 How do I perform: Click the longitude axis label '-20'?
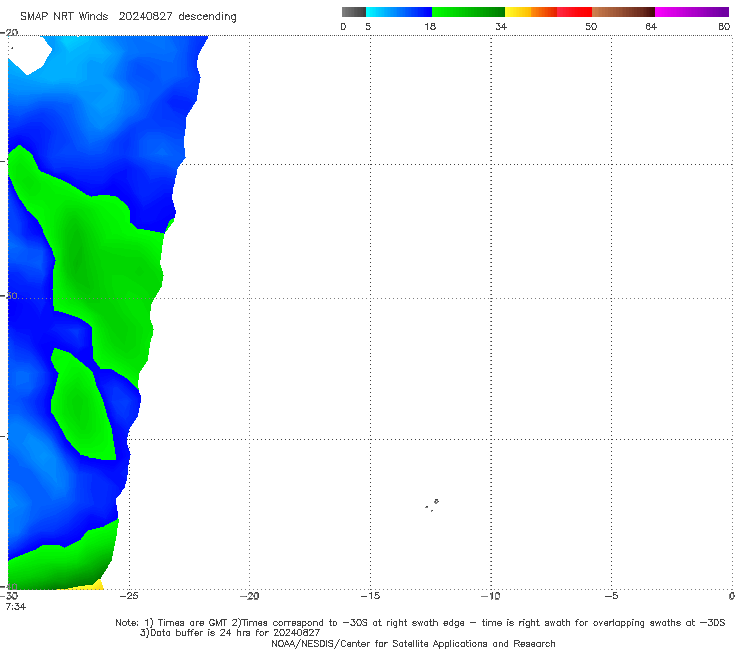[x=249, y=596]
